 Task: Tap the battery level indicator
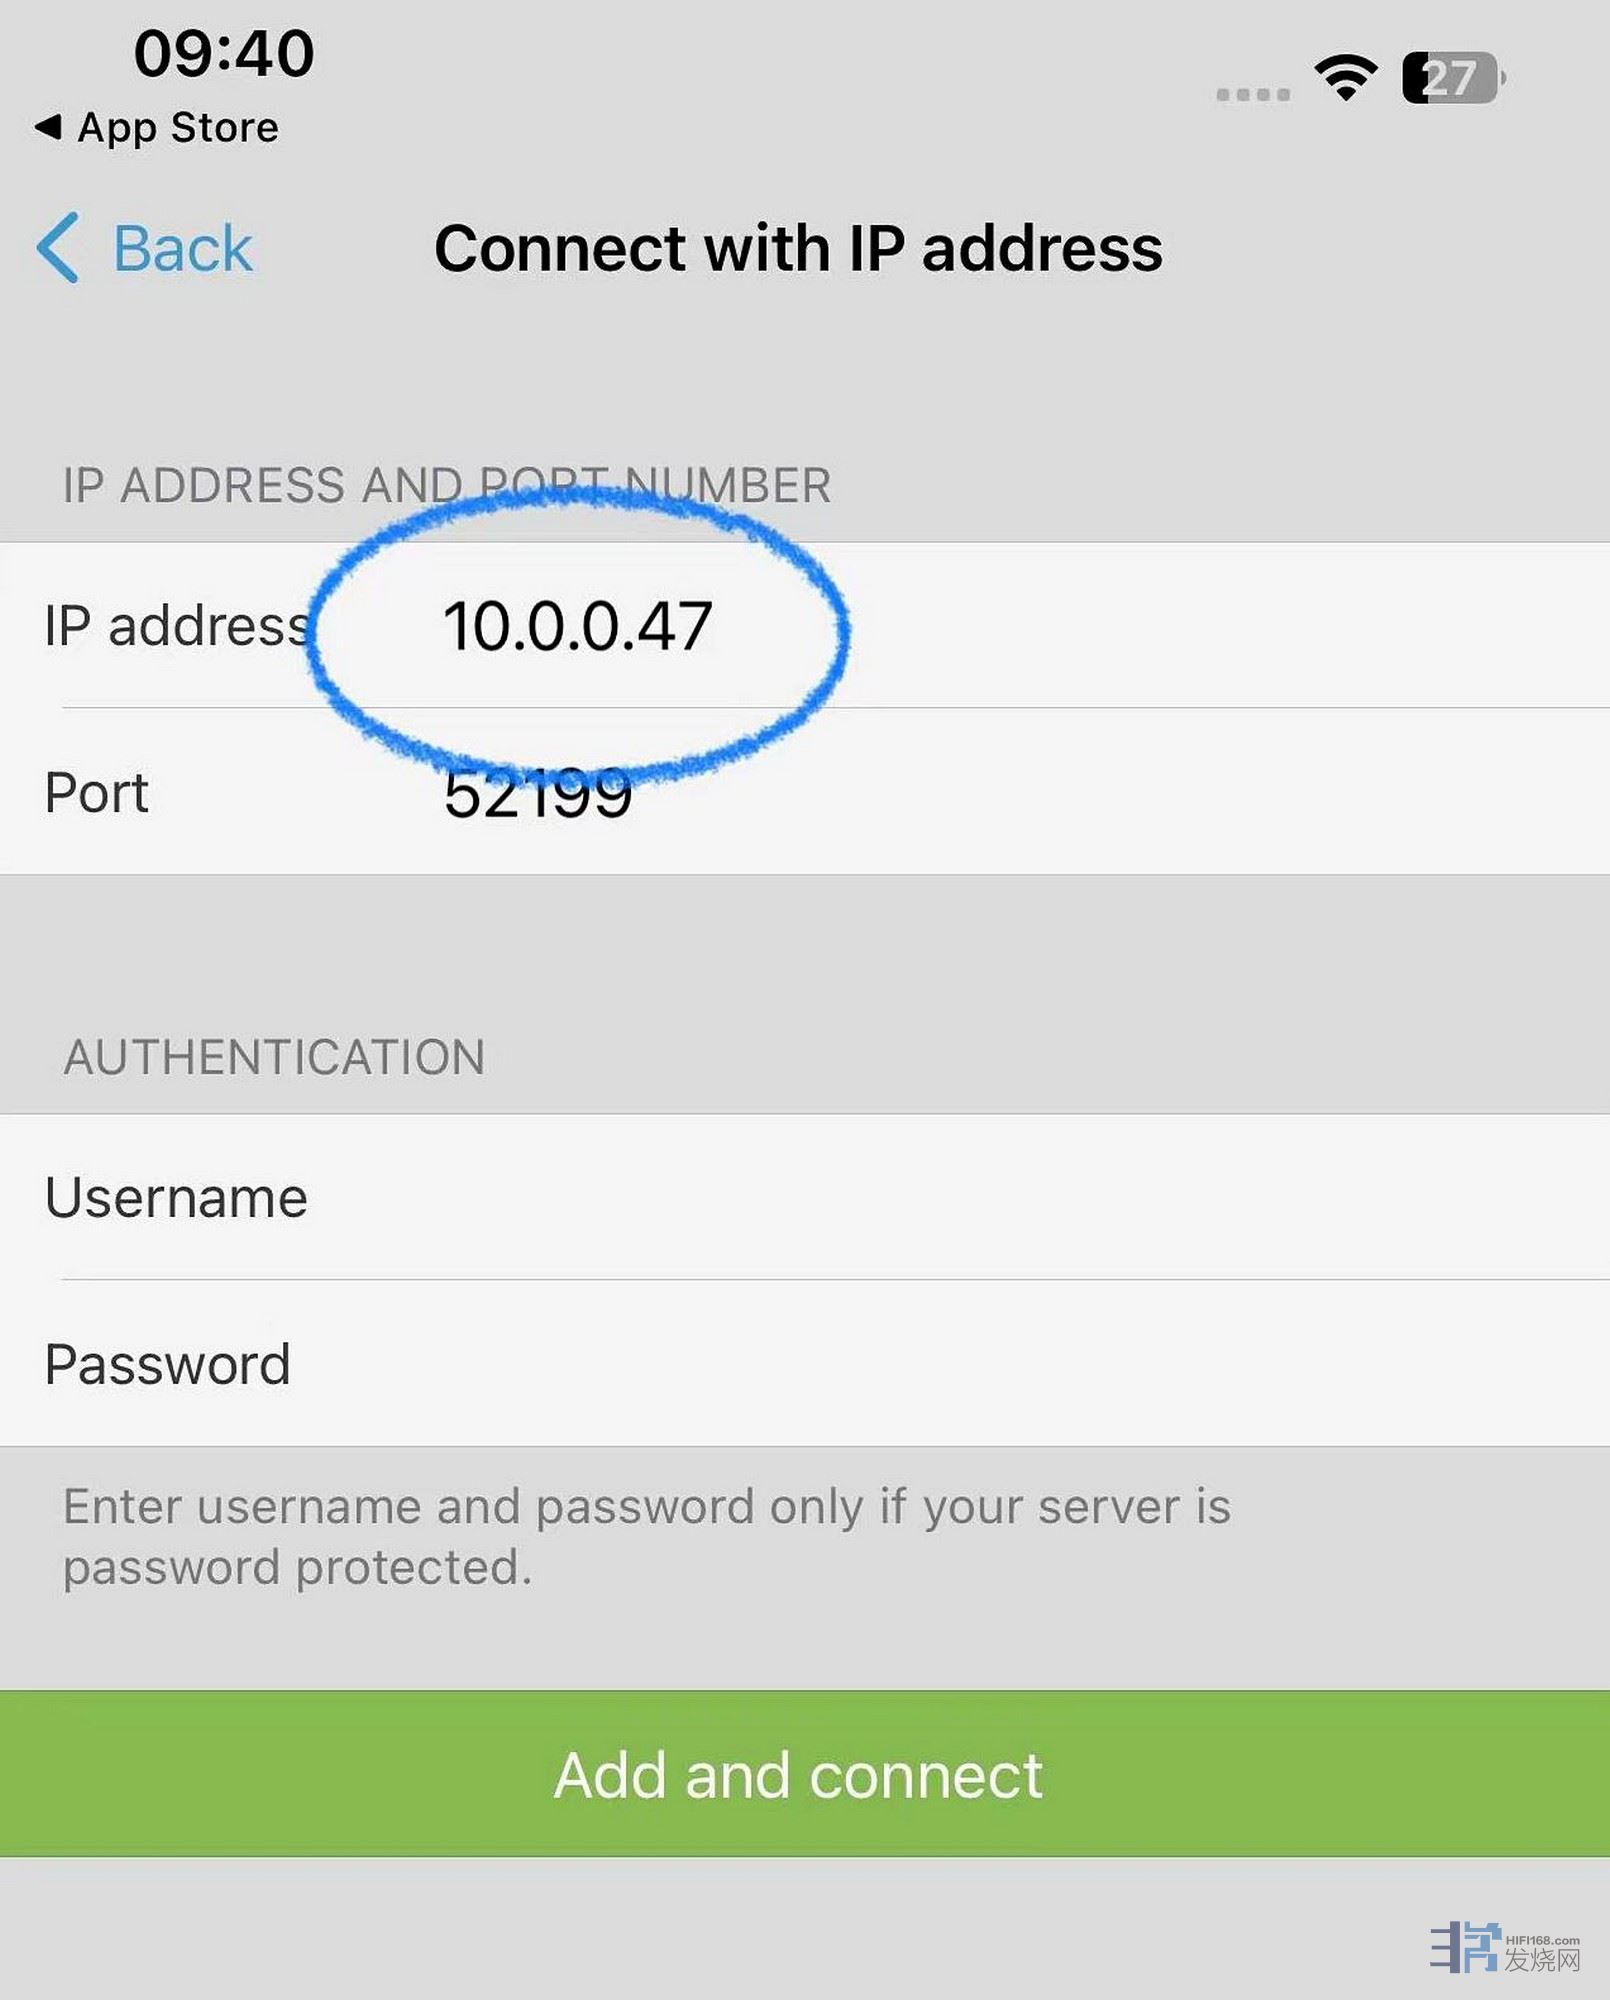(x=1452, y=78)
